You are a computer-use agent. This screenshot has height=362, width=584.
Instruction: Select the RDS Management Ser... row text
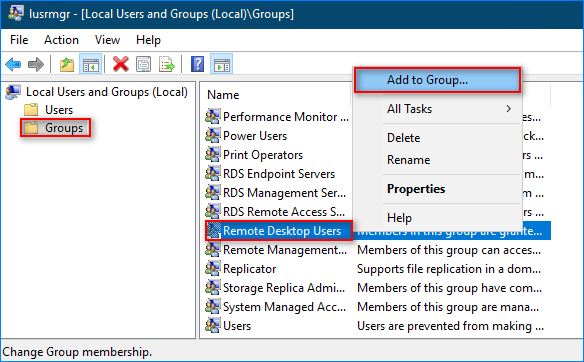pos(285,193)
